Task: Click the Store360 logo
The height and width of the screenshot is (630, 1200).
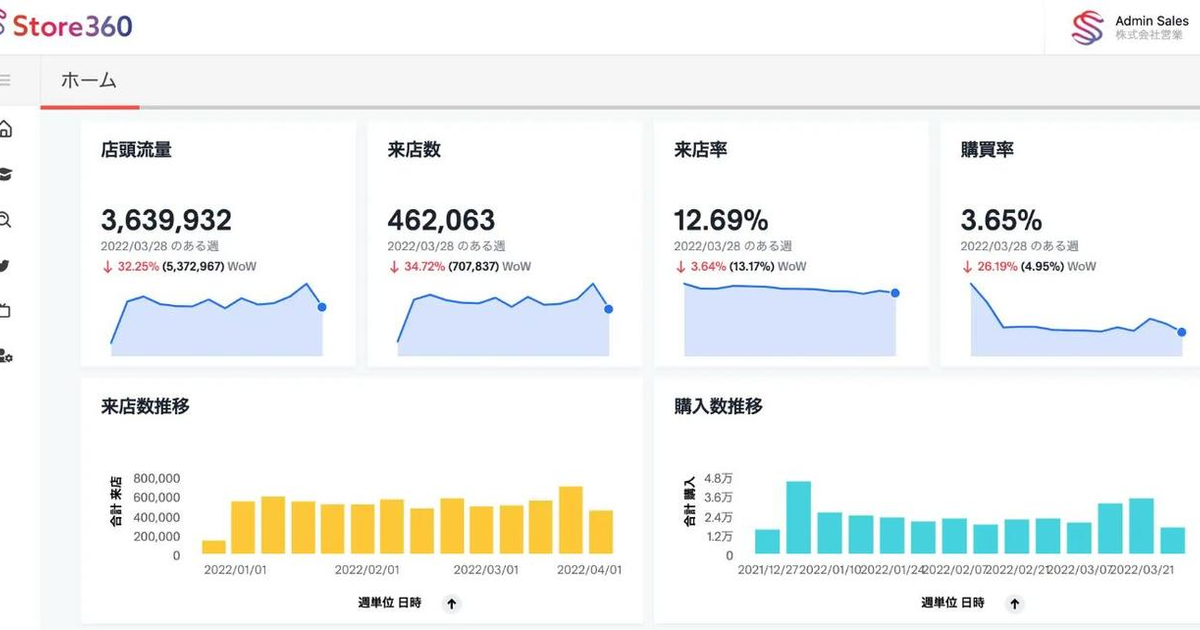Action: (x=68, y=27)
